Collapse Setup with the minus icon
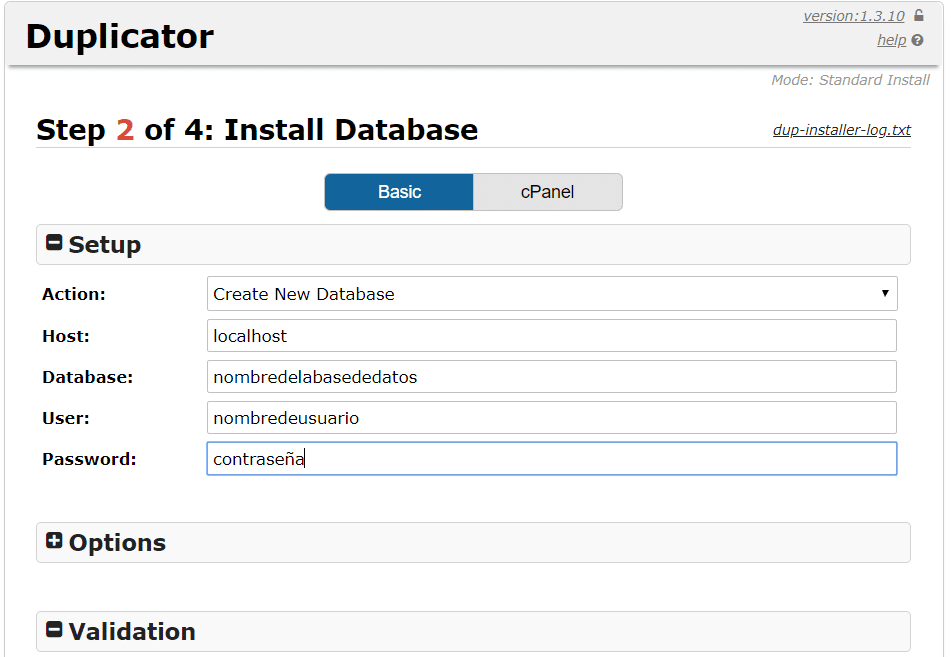 [x=54, y=243]
